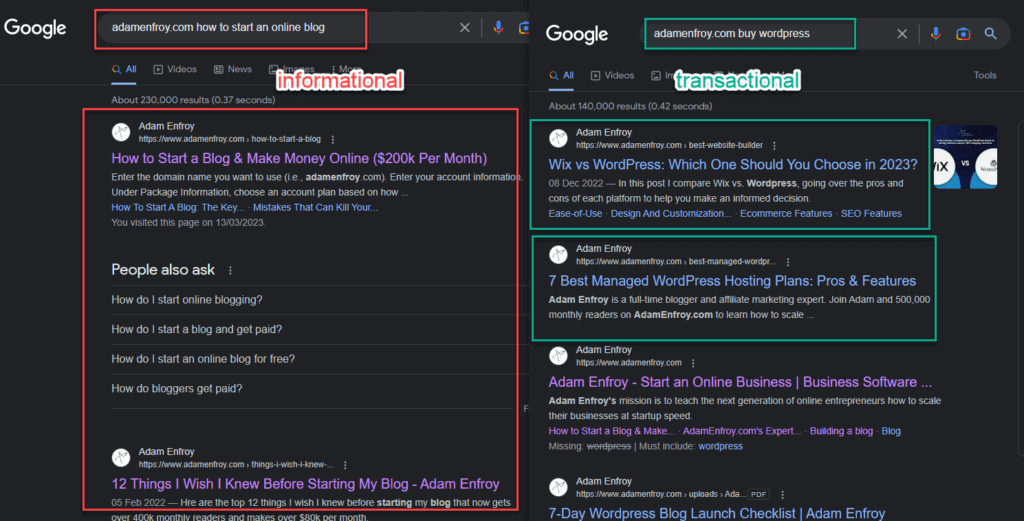Open 'Ease-of-Use' sitelink

(x=575, y=214)
